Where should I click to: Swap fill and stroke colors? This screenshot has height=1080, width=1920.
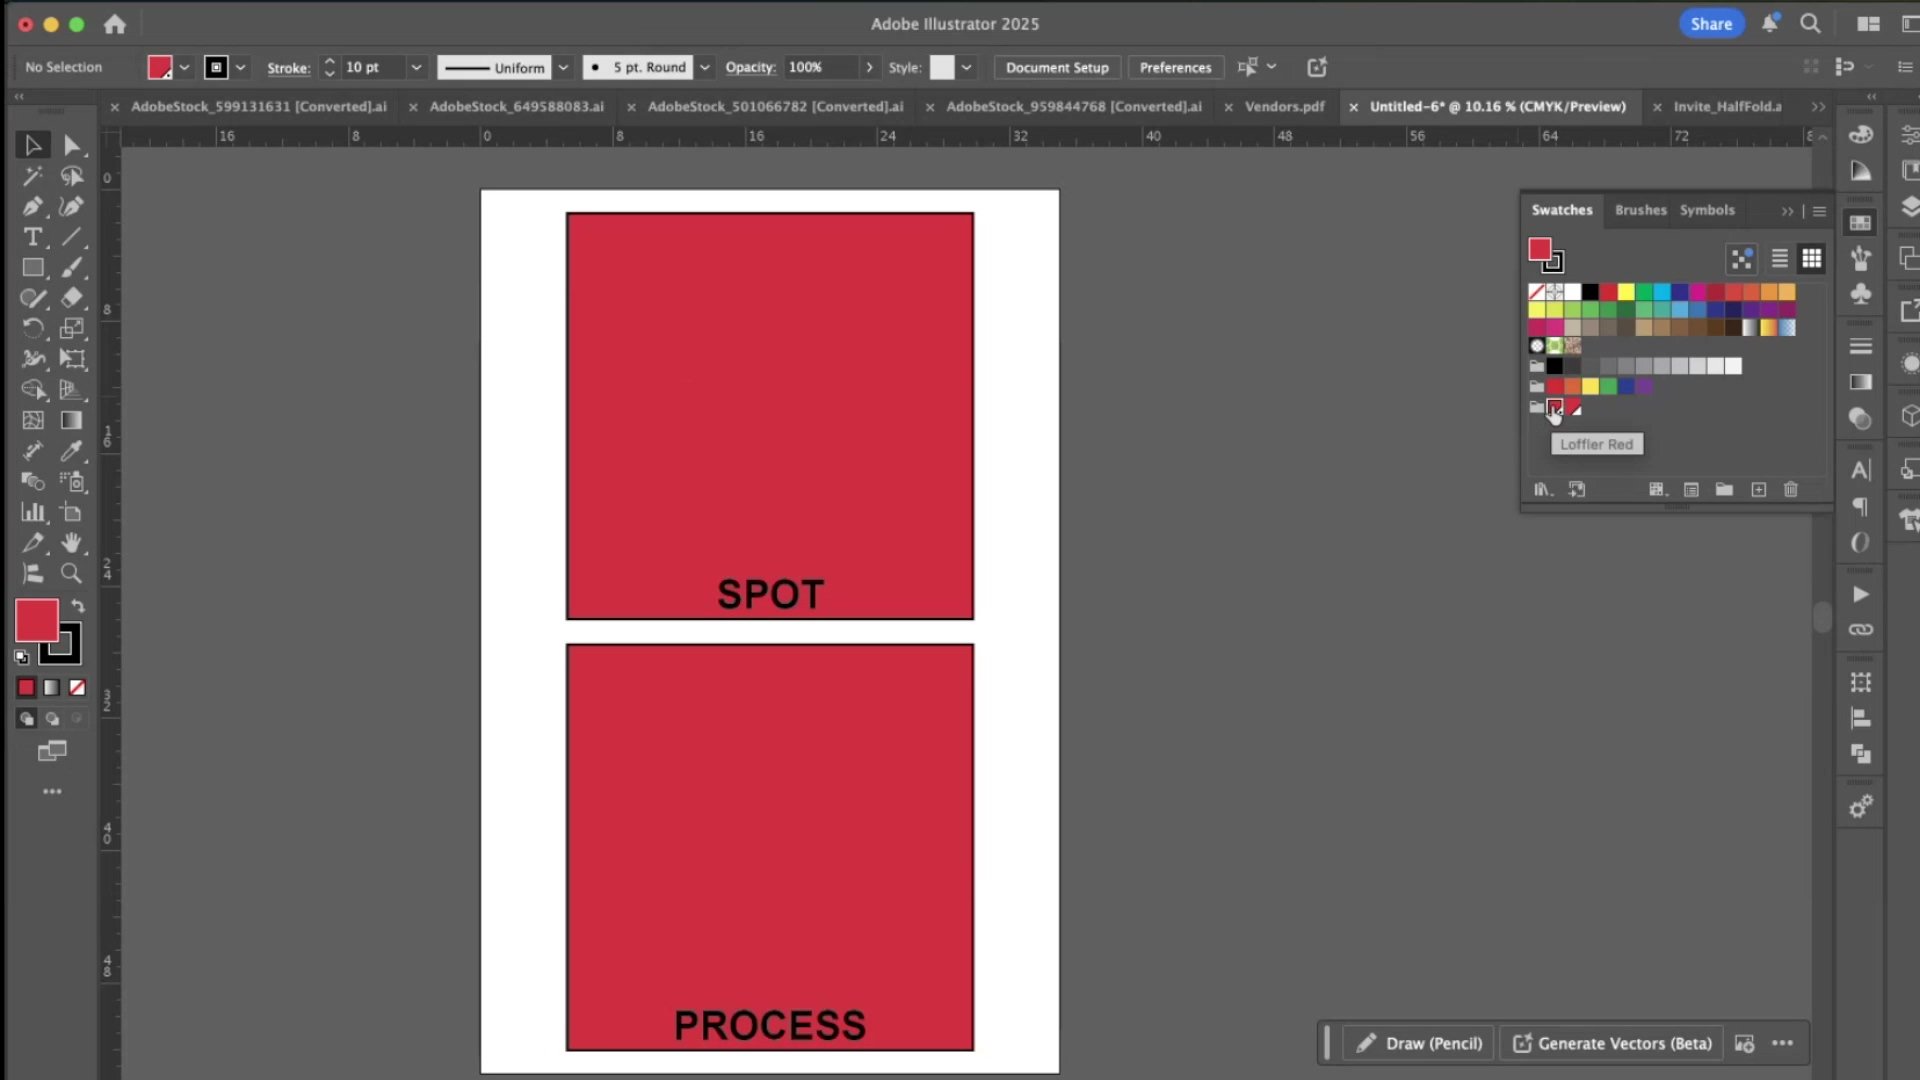[78, 606]
